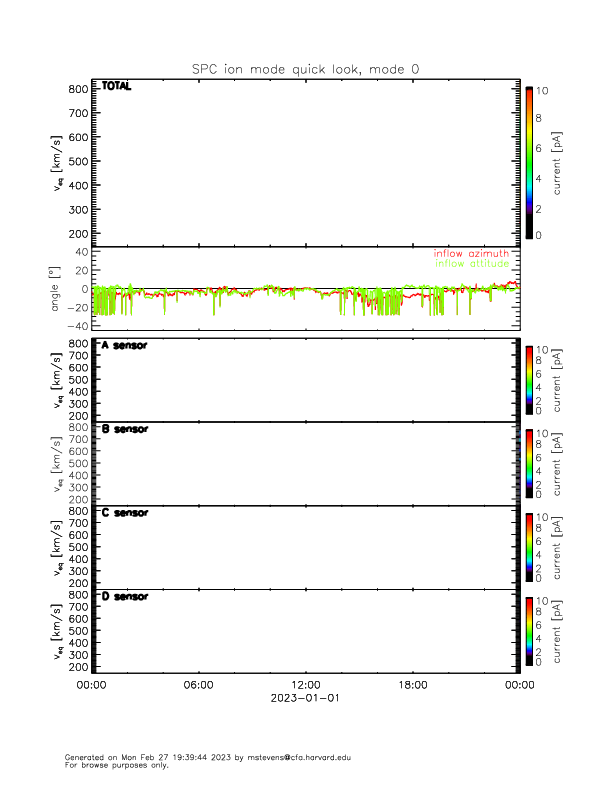Click the 18:00 time axis tick label
The height and width of the screenshot is (792, 612).
412,686
